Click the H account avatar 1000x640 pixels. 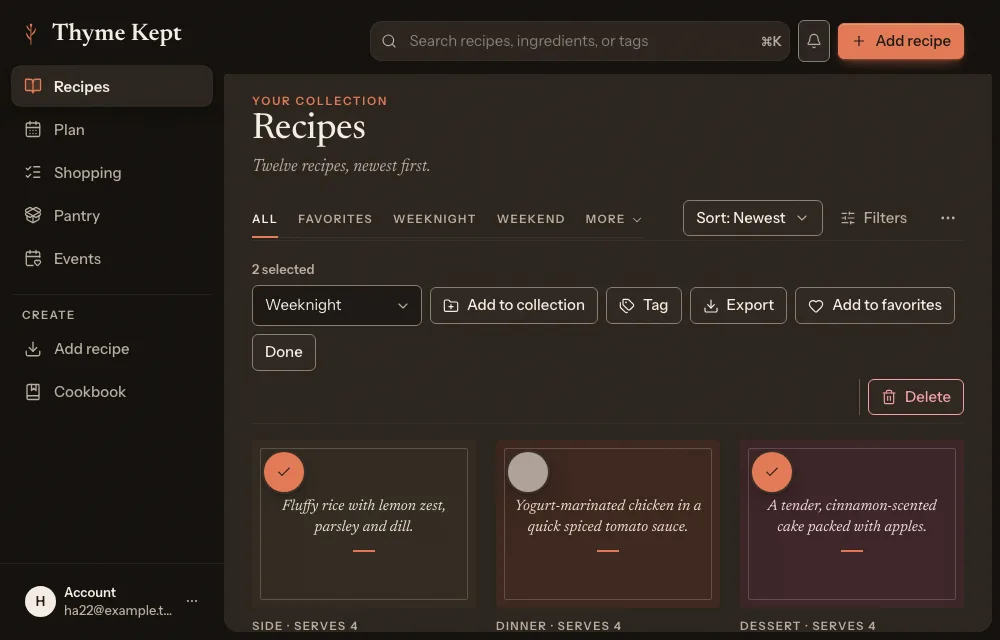click(40, 601)
